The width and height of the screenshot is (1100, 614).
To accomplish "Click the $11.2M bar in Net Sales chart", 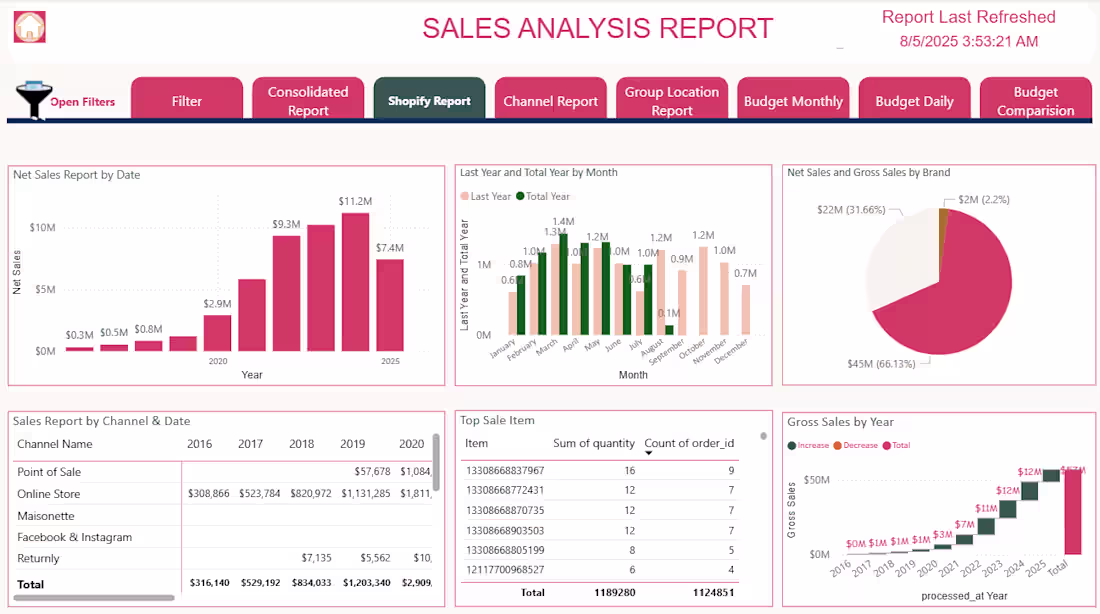I will (356, 282).
